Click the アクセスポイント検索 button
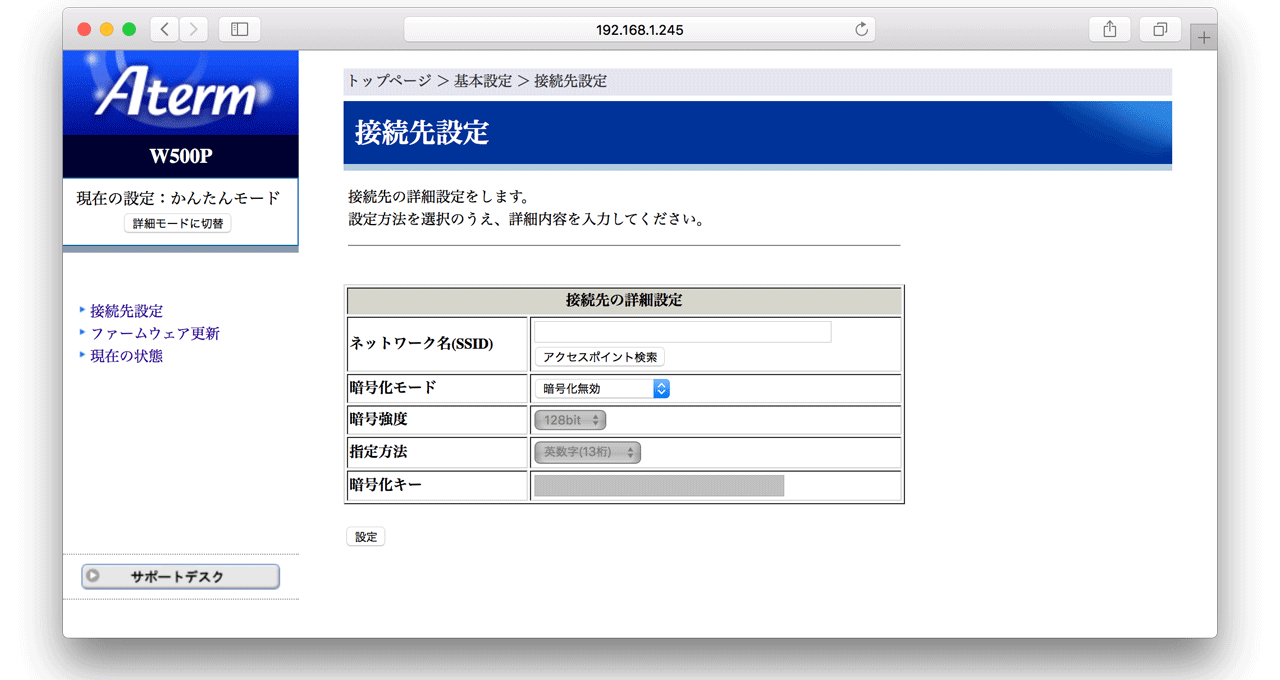Viewport: 1280px width, 680px height. point(600,357)
